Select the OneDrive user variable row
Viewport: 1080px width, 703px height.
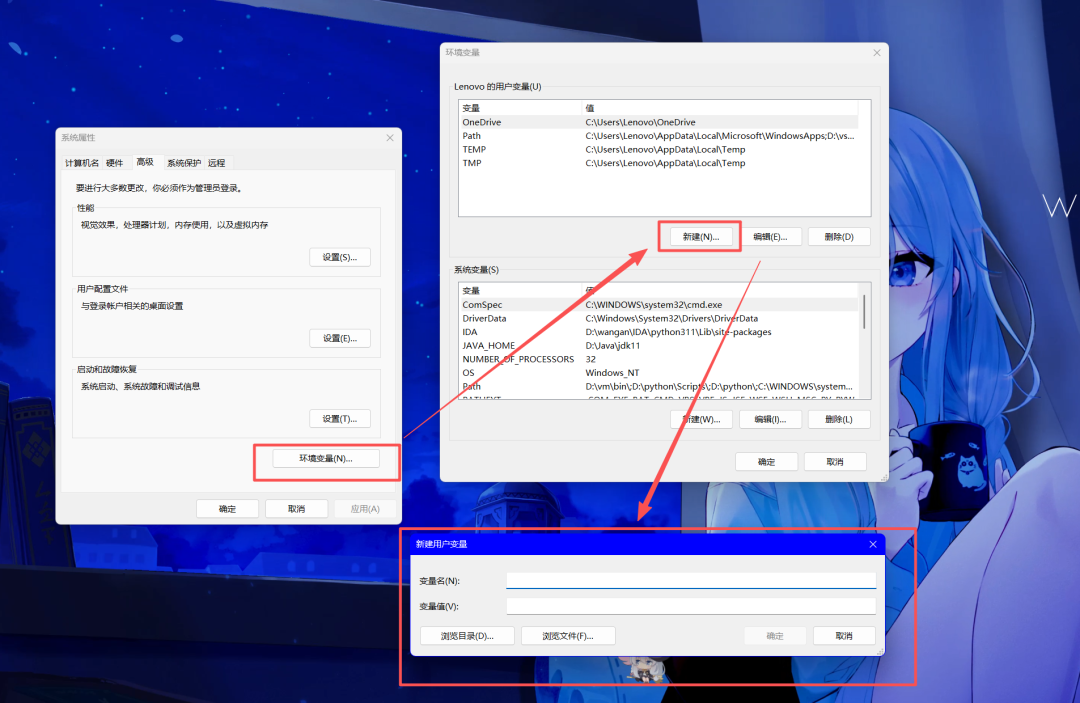[x=658, y=122]
